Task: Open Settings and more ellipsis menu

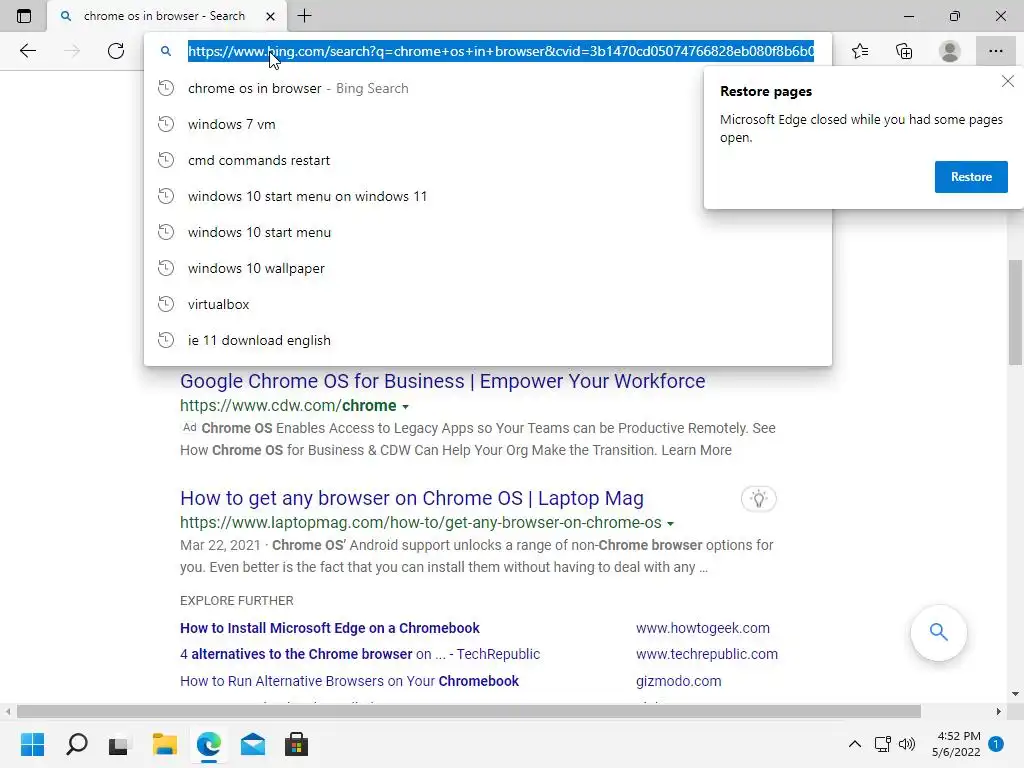Action: (x=995, y=51)
